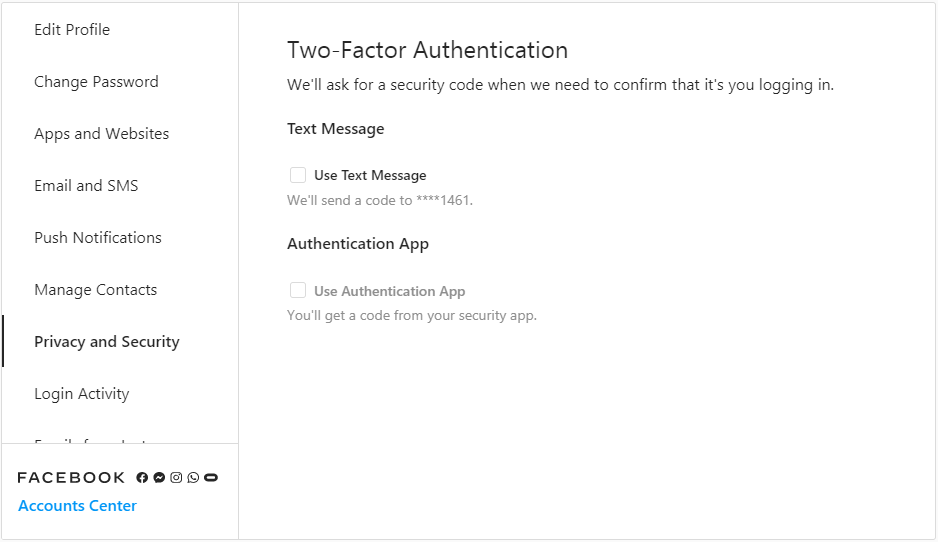The image size is (938, 542).
Task: Open the Accounts Center link
Action: pos(77,506)
